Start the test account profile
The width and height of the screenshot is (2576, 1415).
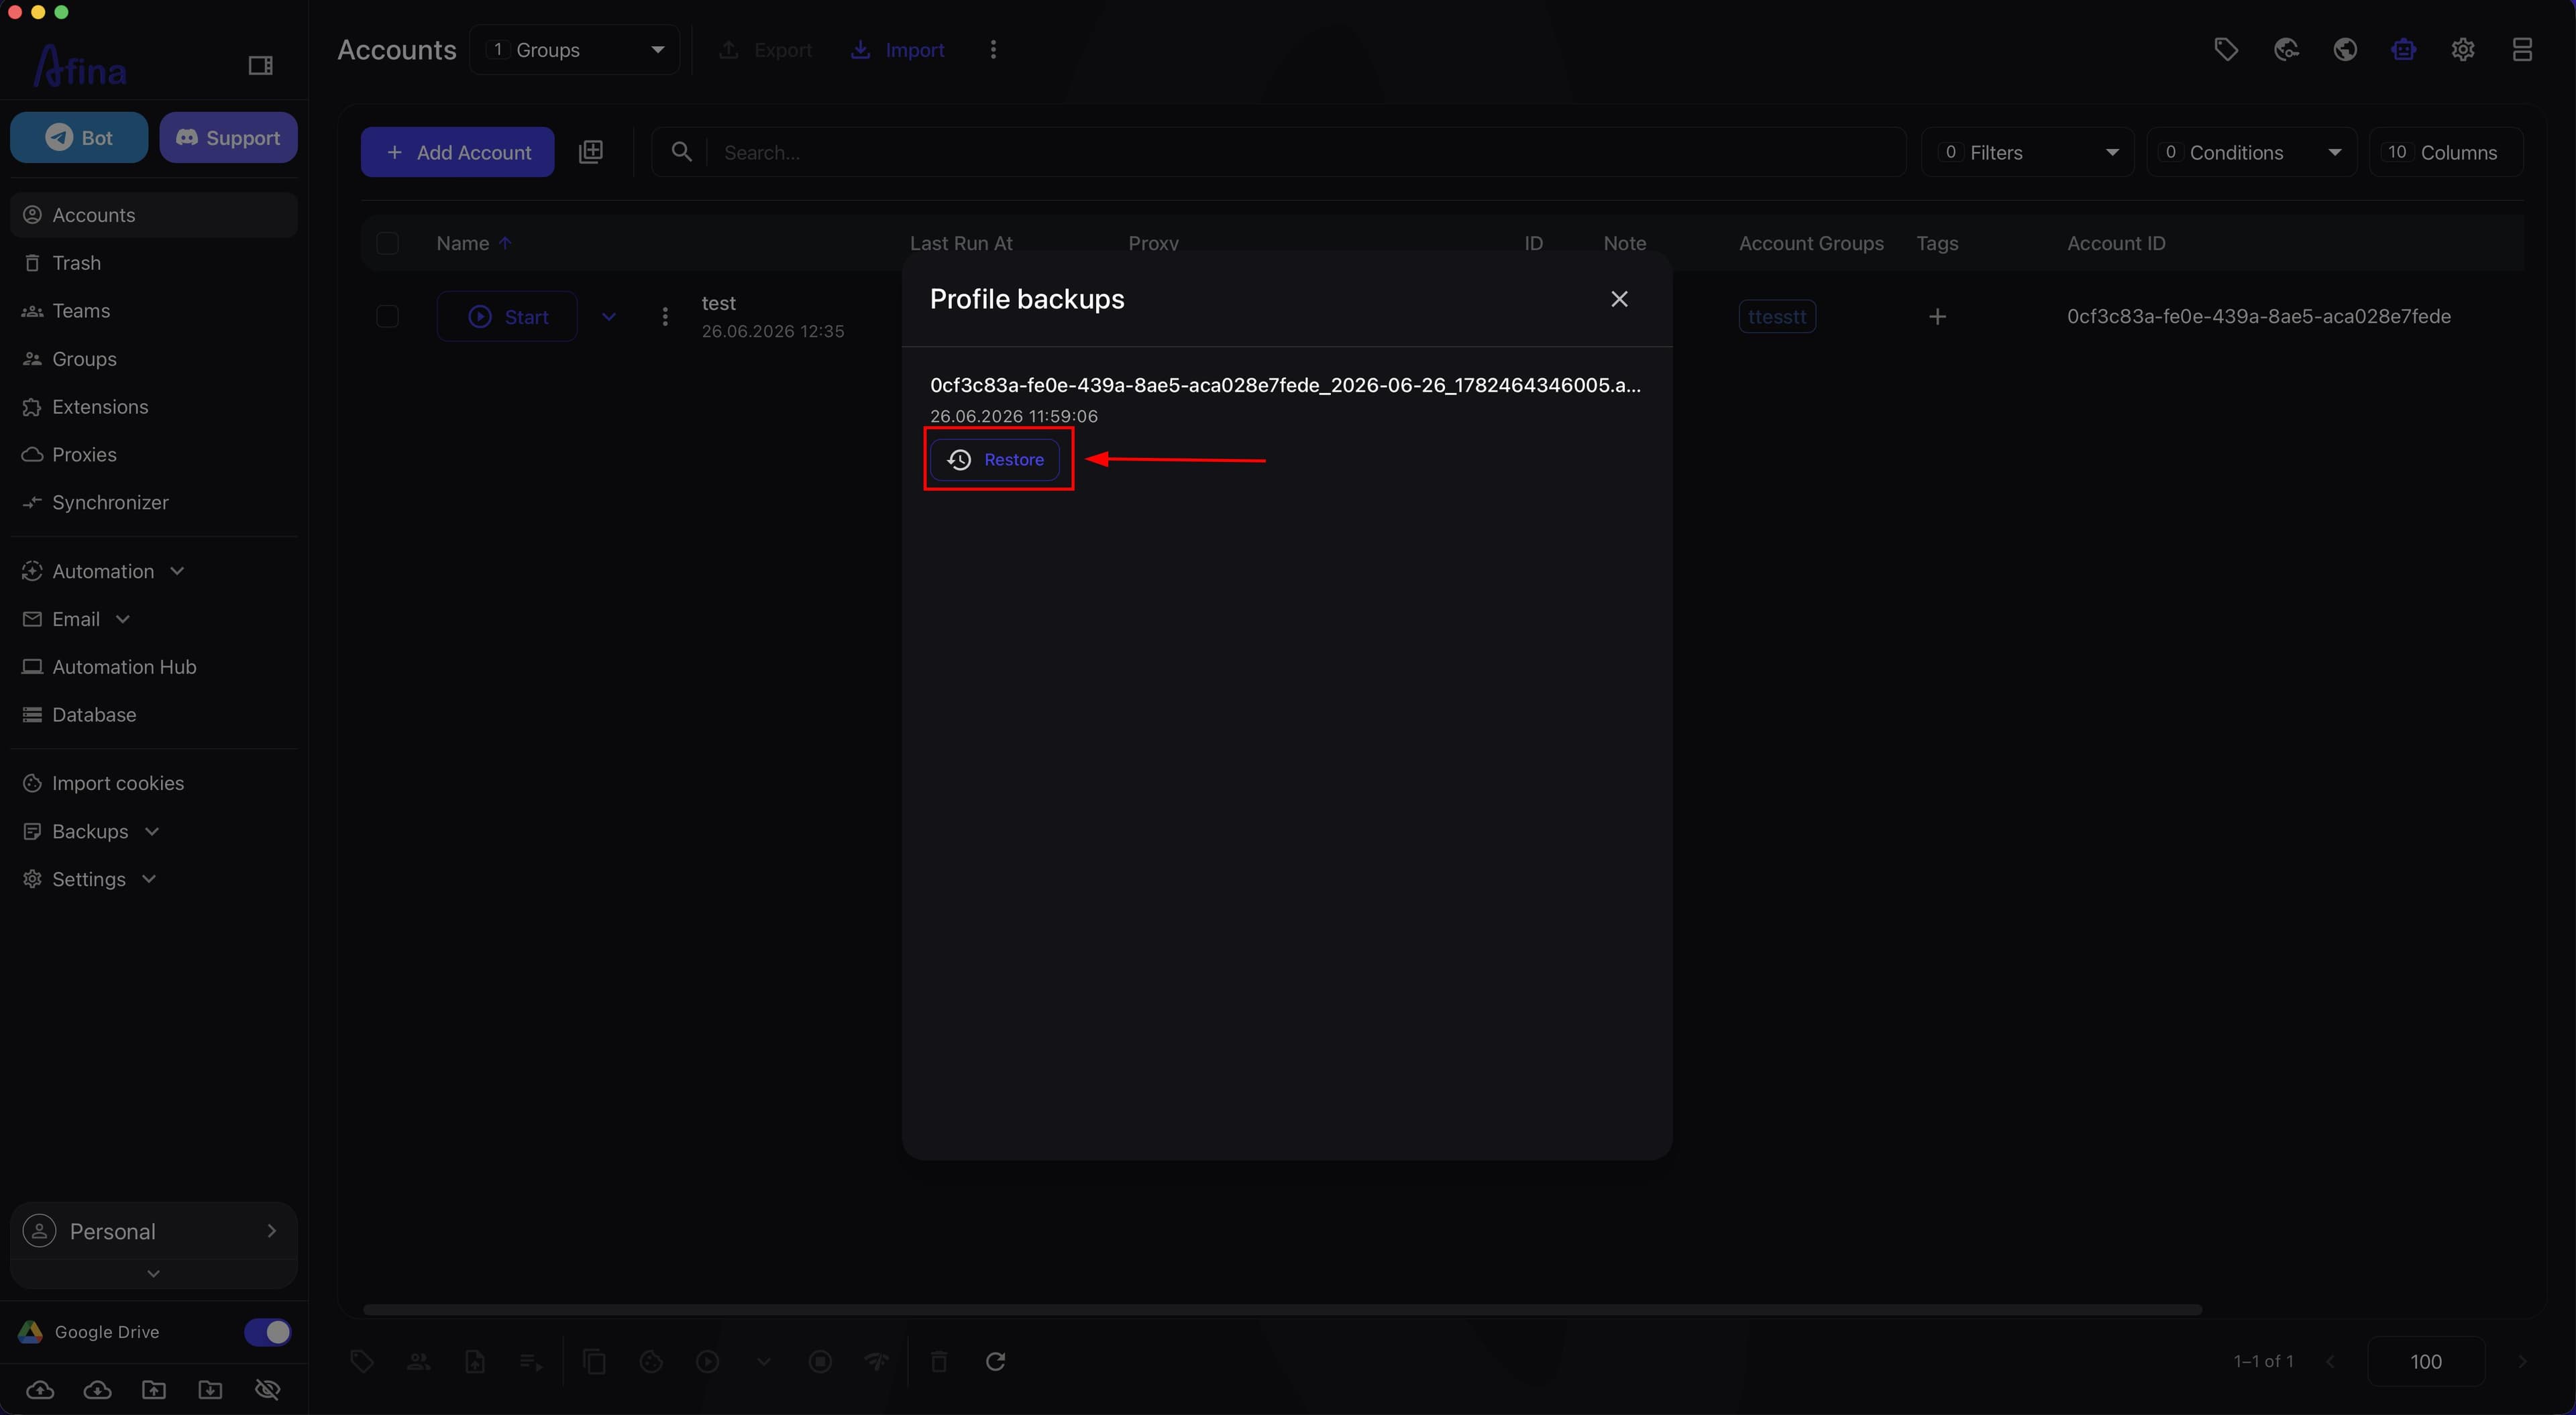pos(507,317)
